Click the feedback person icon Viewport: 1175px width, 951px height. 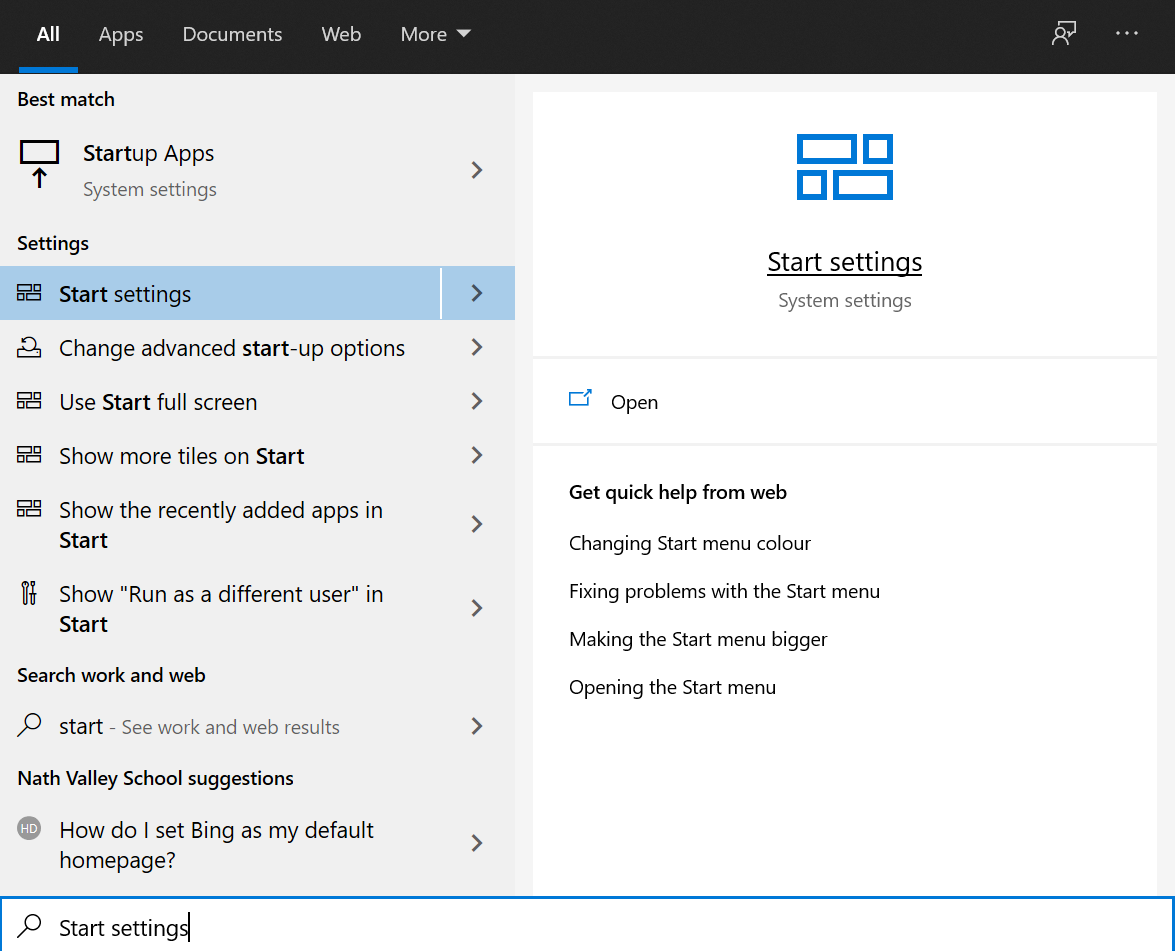[1063, 34]
